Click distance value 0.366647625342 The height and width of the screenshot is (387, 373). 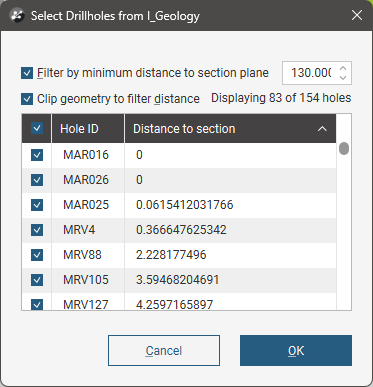point(181,230)
